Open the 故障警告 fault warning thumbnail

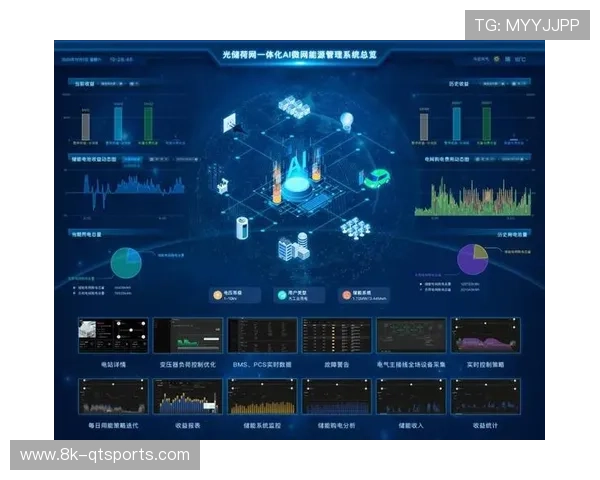(336, 335)
